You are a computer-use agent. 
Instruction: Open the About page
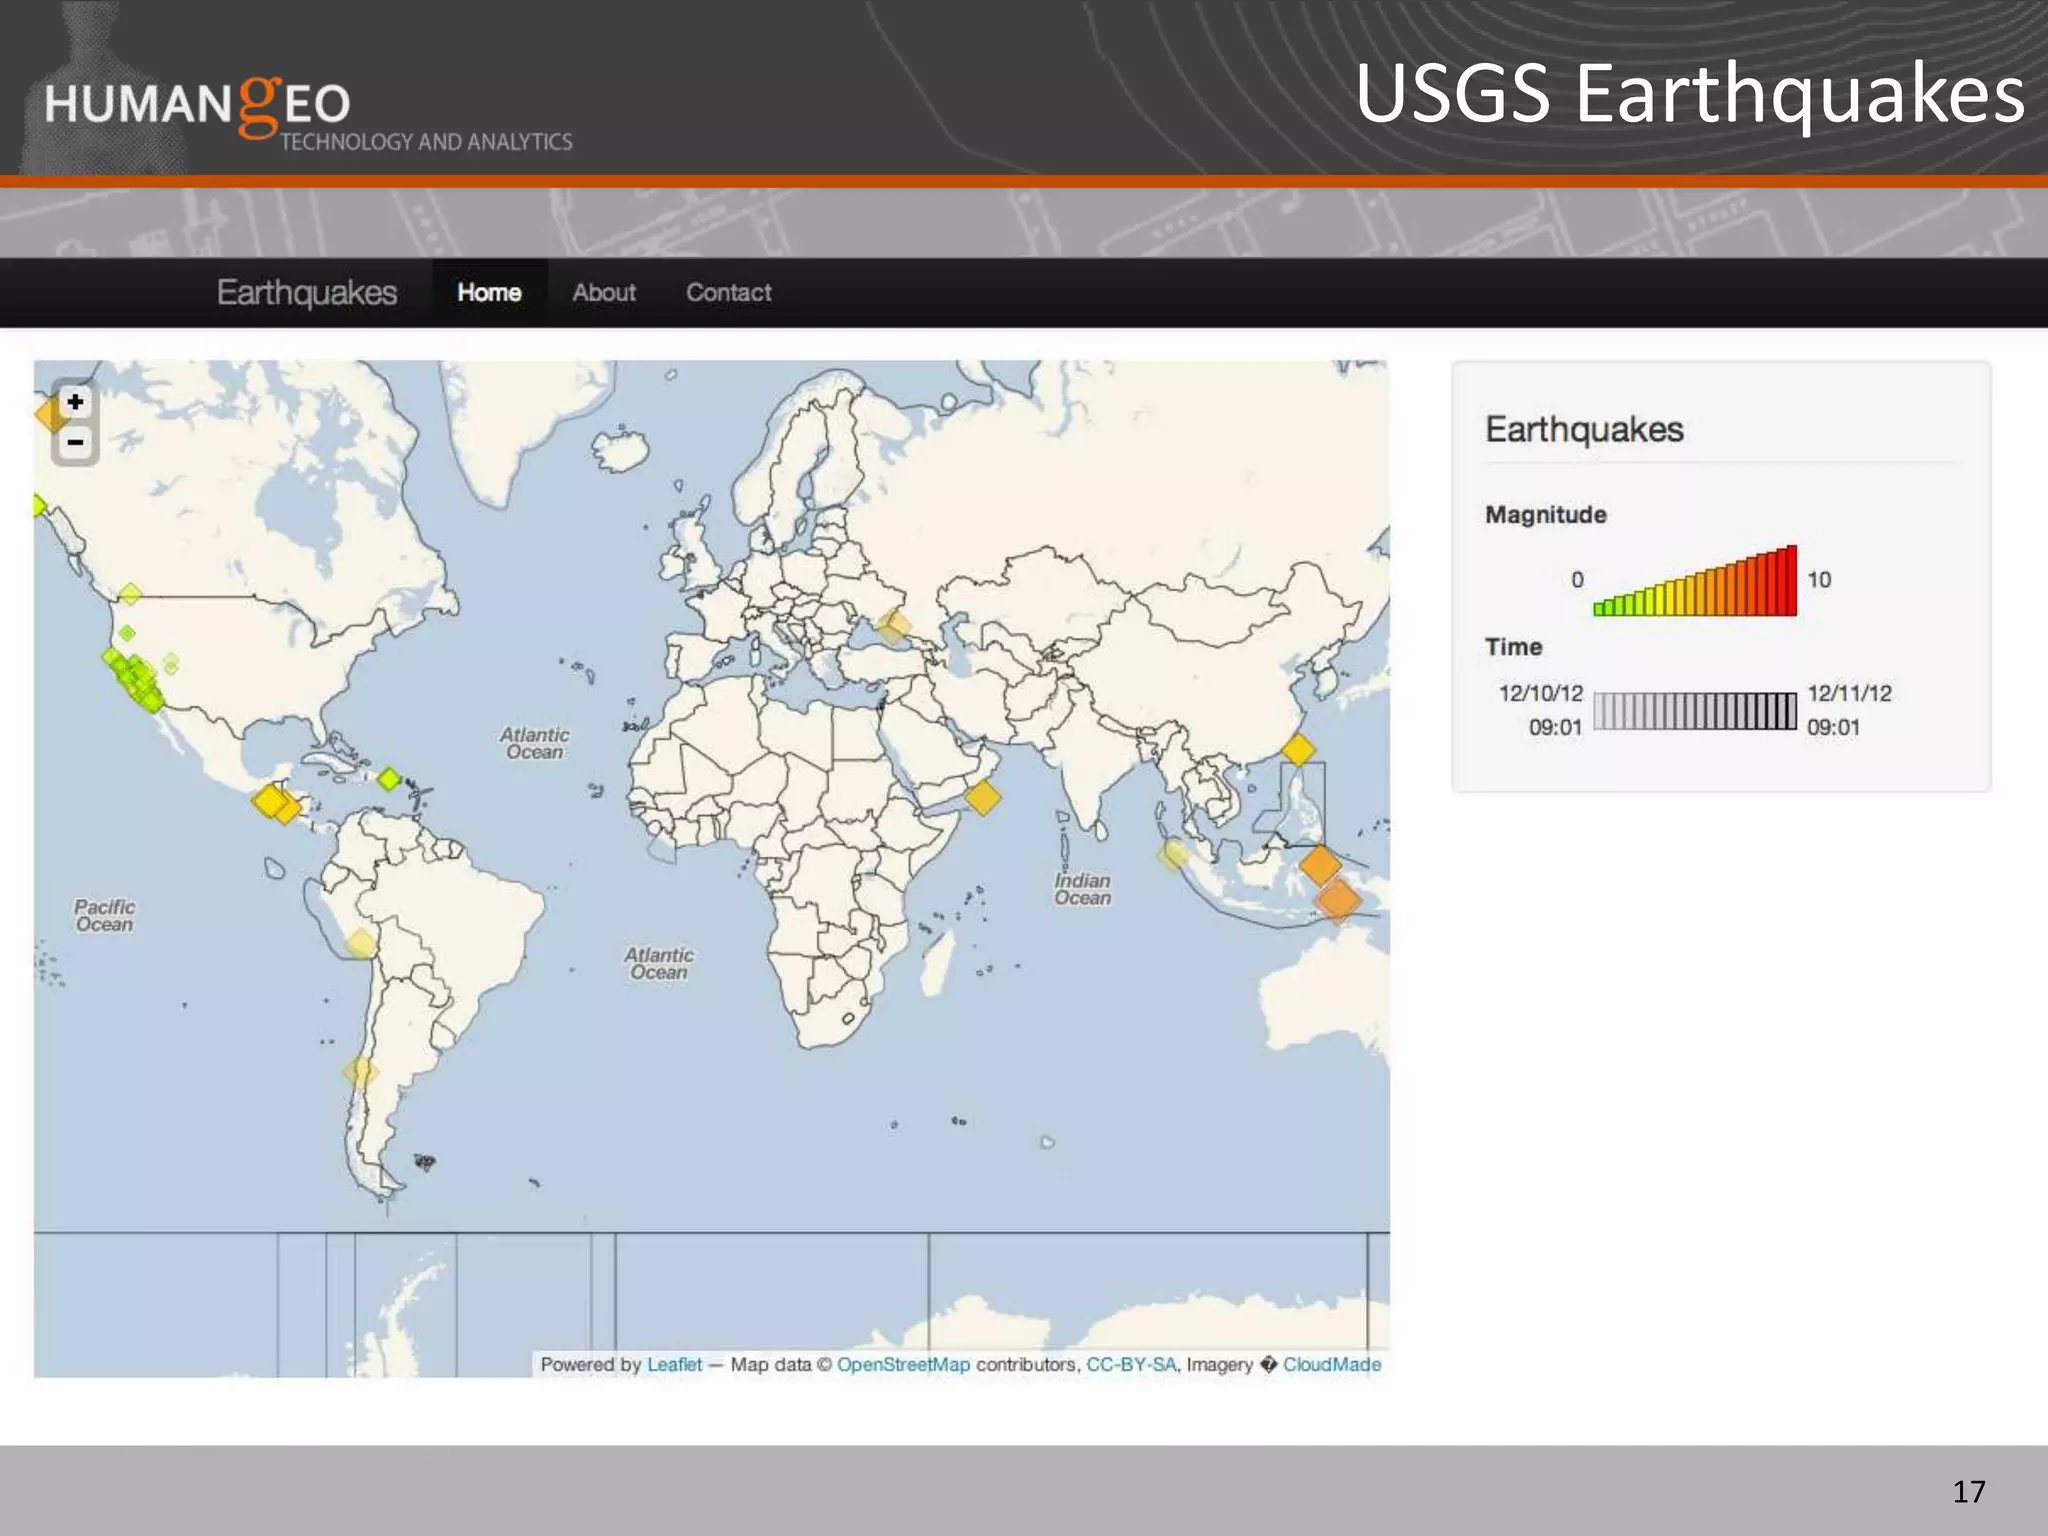click(x=604, y=292)
